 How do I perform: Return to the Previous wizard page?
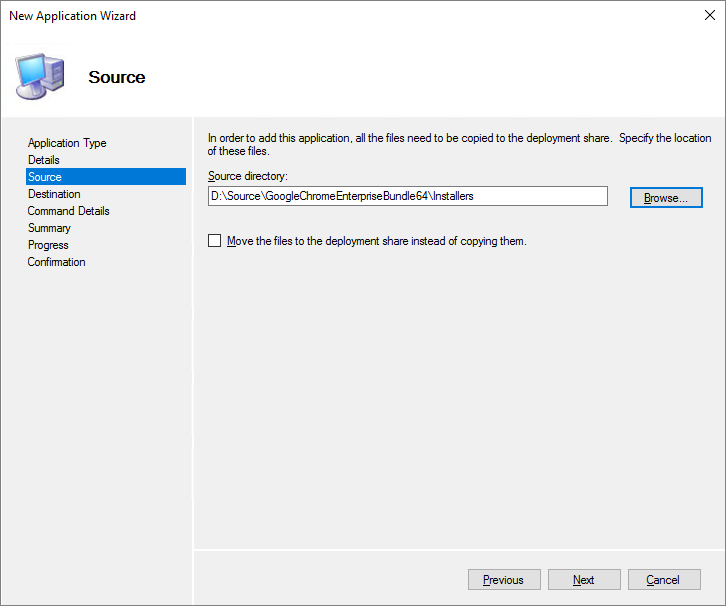tap(503, 580)
